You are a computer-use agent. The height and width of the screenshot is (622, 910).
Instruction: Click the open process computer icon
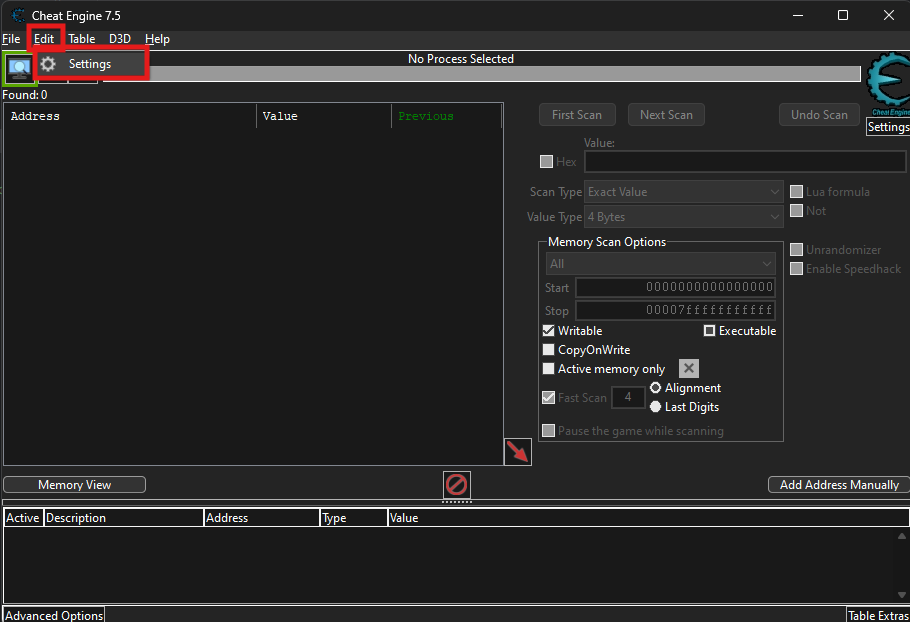18,68
